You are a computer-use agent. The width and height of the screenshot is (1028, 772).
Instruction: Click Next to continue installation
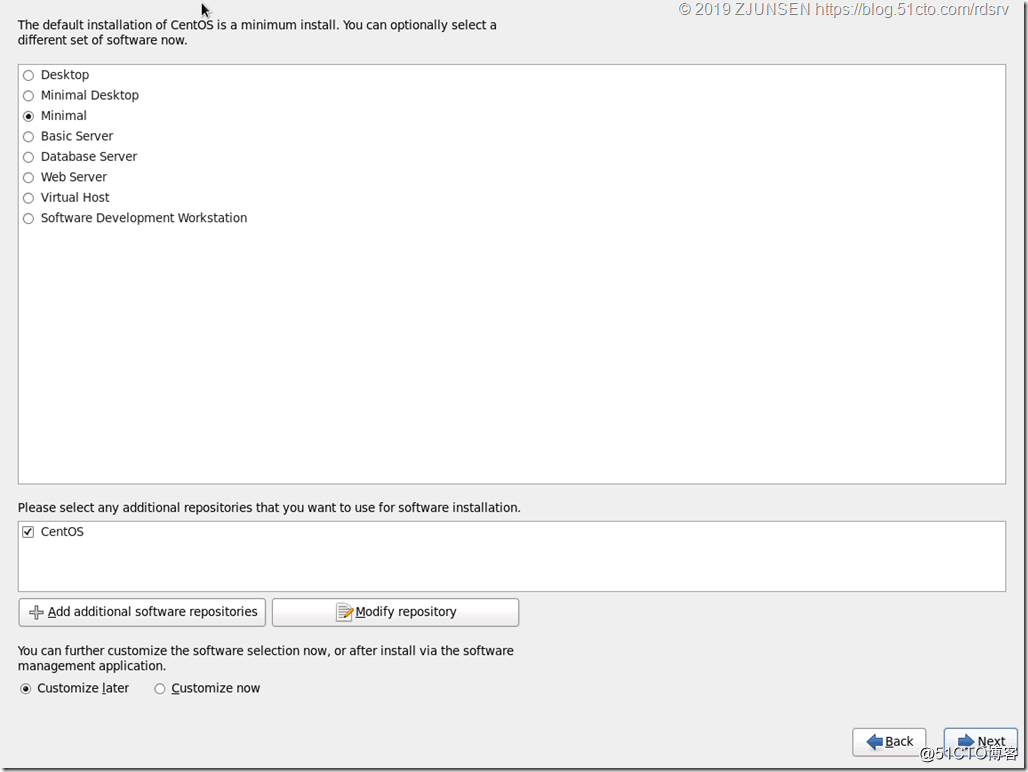981,742
